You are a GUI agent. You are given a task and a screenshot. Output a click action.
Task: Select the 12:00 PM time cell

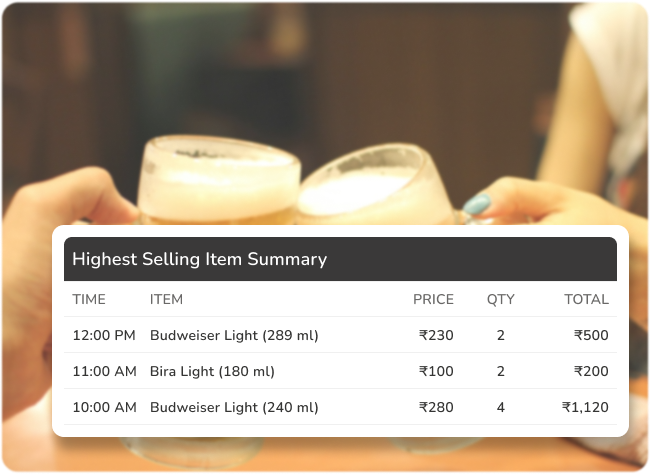[104, 336]
